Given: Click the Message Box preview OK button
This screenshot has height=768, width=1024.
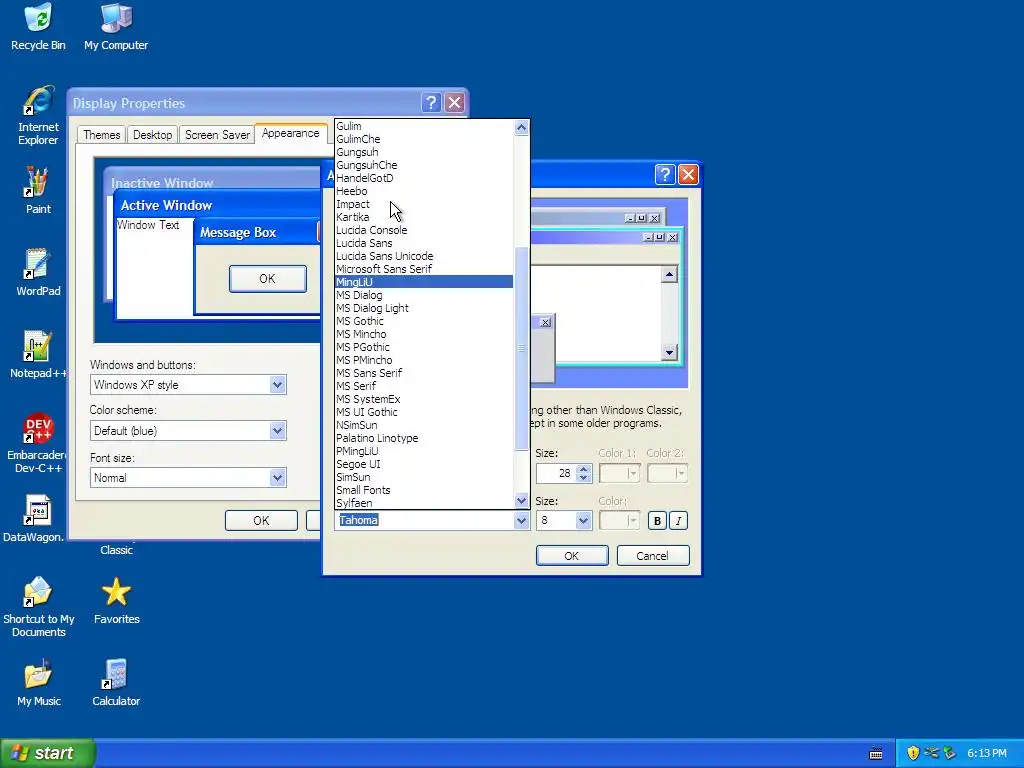Looking at the screenshot, I should coord(267,279).
